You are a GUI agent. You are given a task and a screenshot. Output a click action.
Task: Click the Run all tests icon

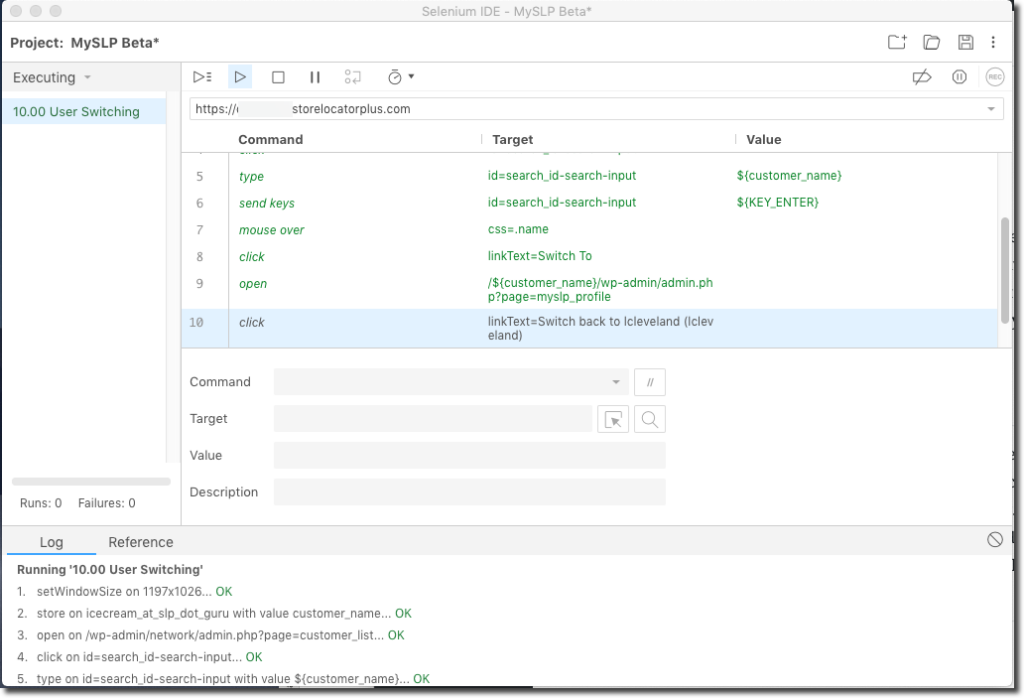pyautogui.click(x=202, y=77)
